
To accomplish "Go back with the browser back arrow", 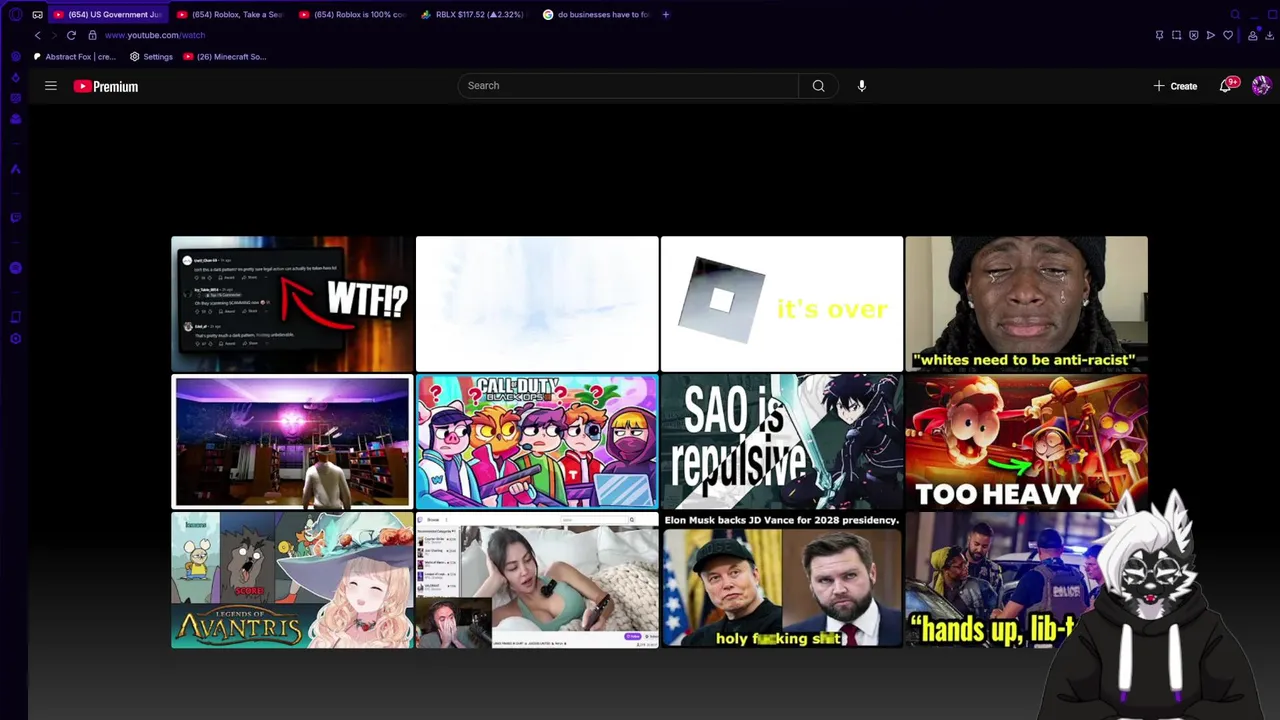I will point(38,35).
